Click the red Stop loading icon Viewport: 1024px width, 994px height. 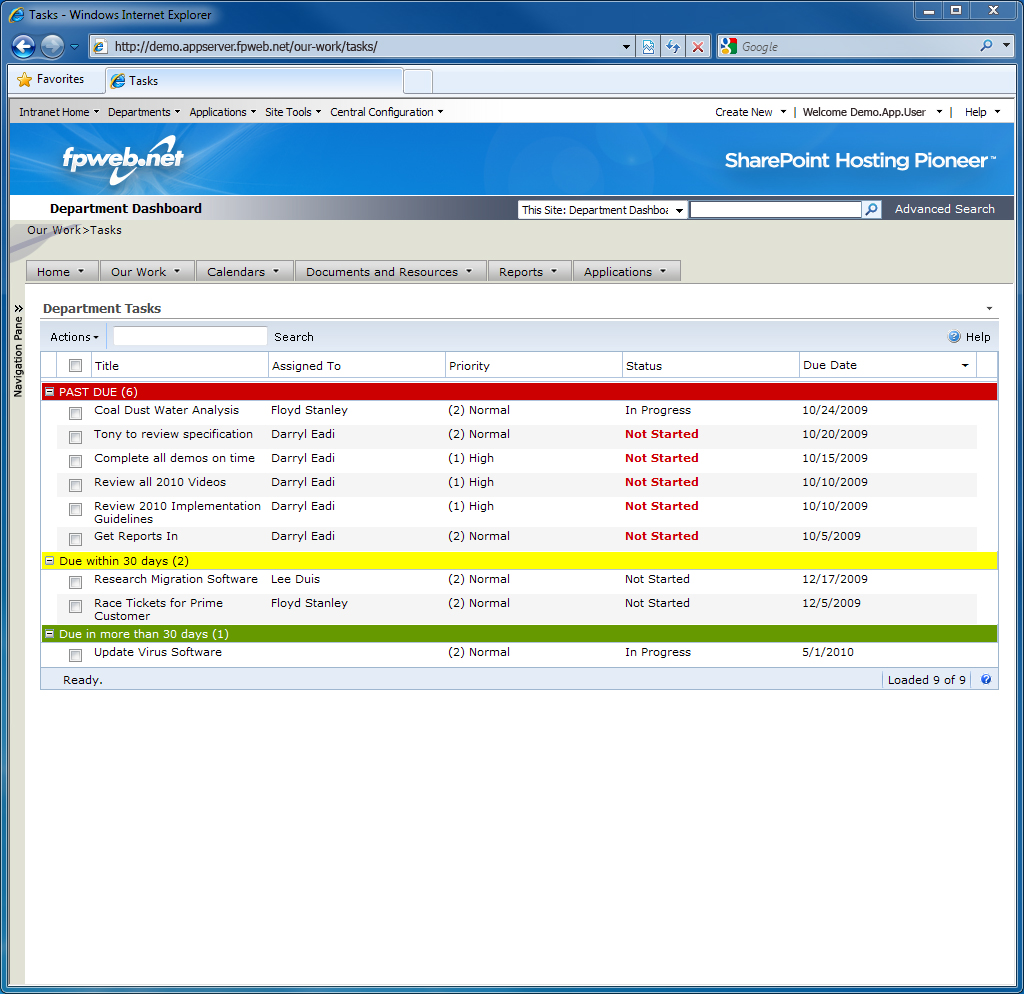pos(698,47)
